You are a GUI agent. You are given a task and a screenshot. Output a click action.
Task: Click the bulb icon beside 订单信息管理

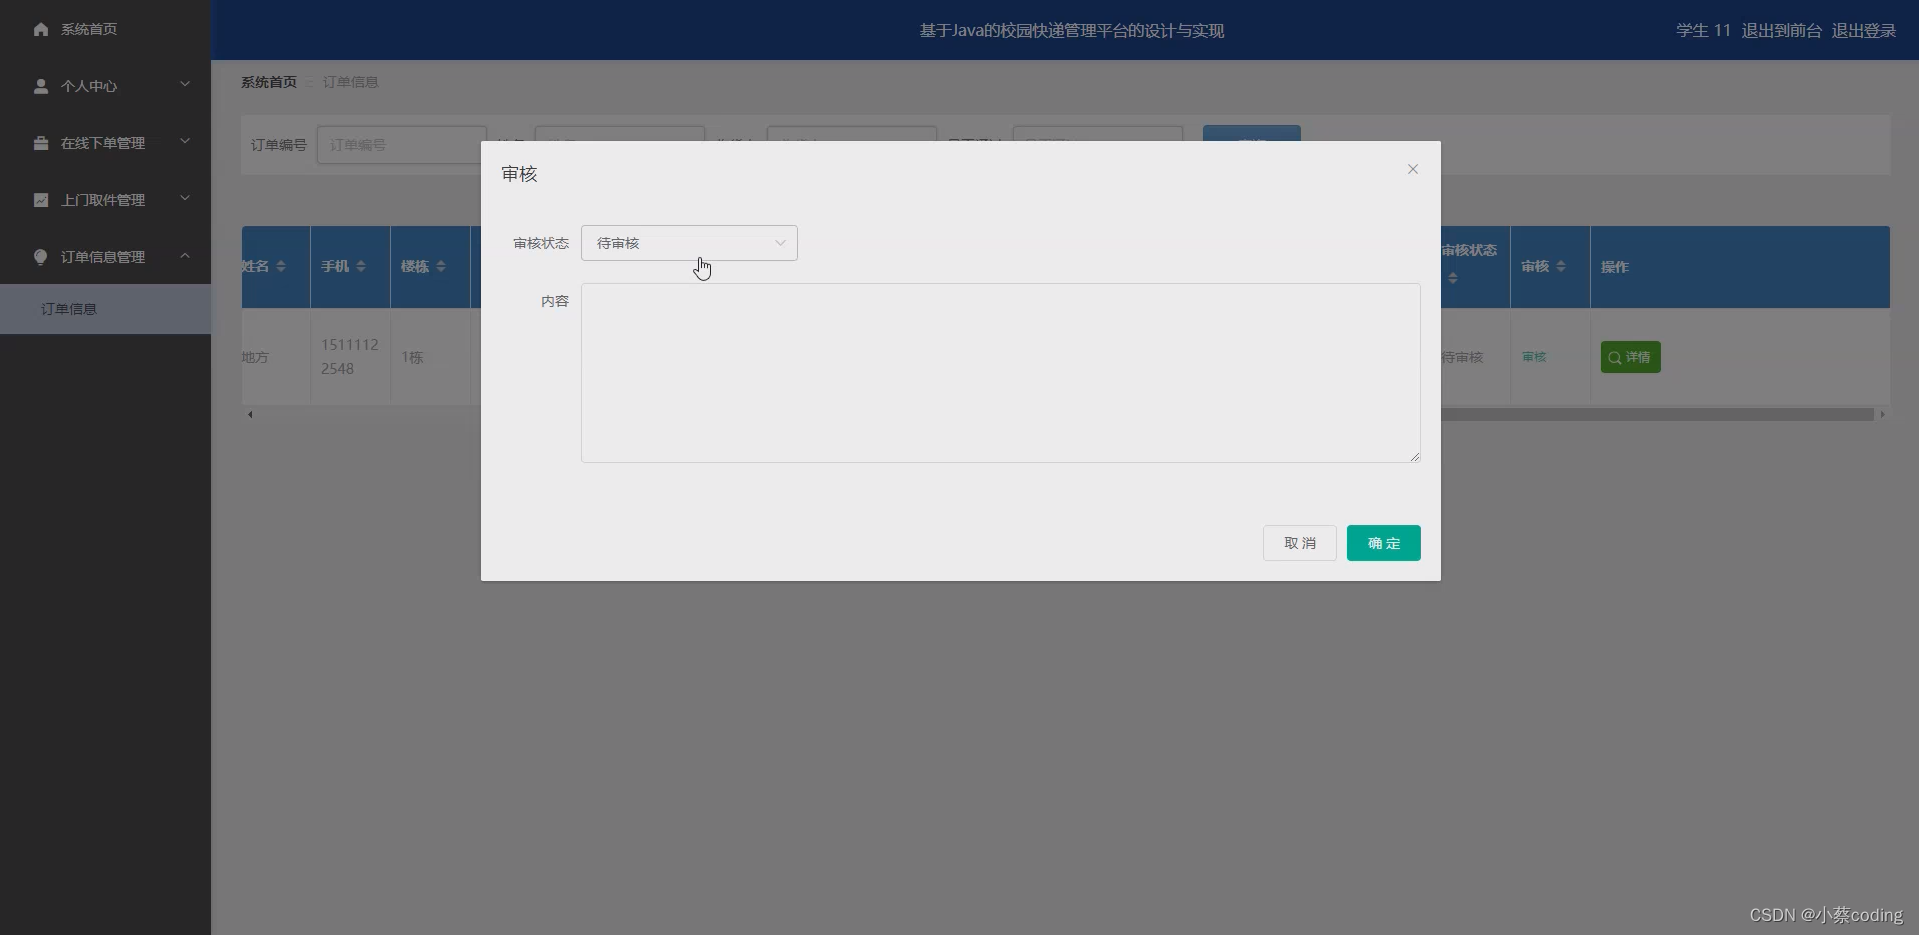[x=41, y=257]
